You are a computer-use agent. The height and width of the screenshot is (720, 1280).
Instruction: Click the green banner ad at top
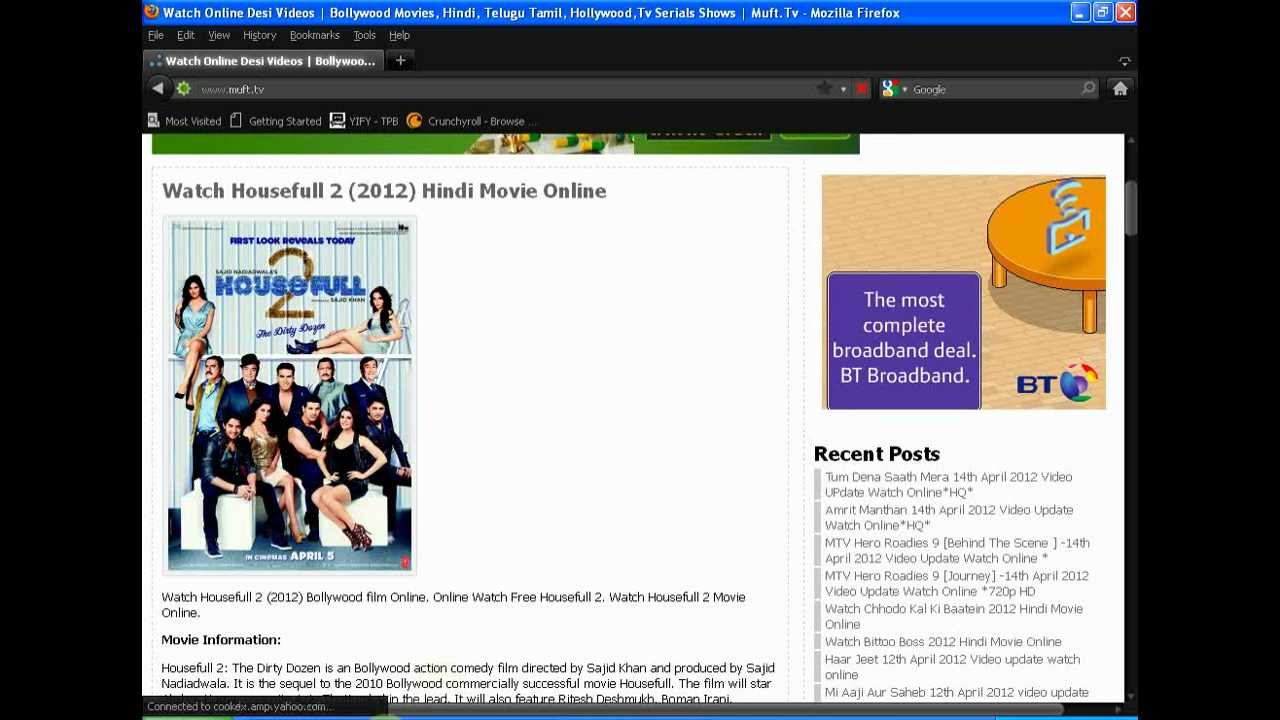click(505, 144)
